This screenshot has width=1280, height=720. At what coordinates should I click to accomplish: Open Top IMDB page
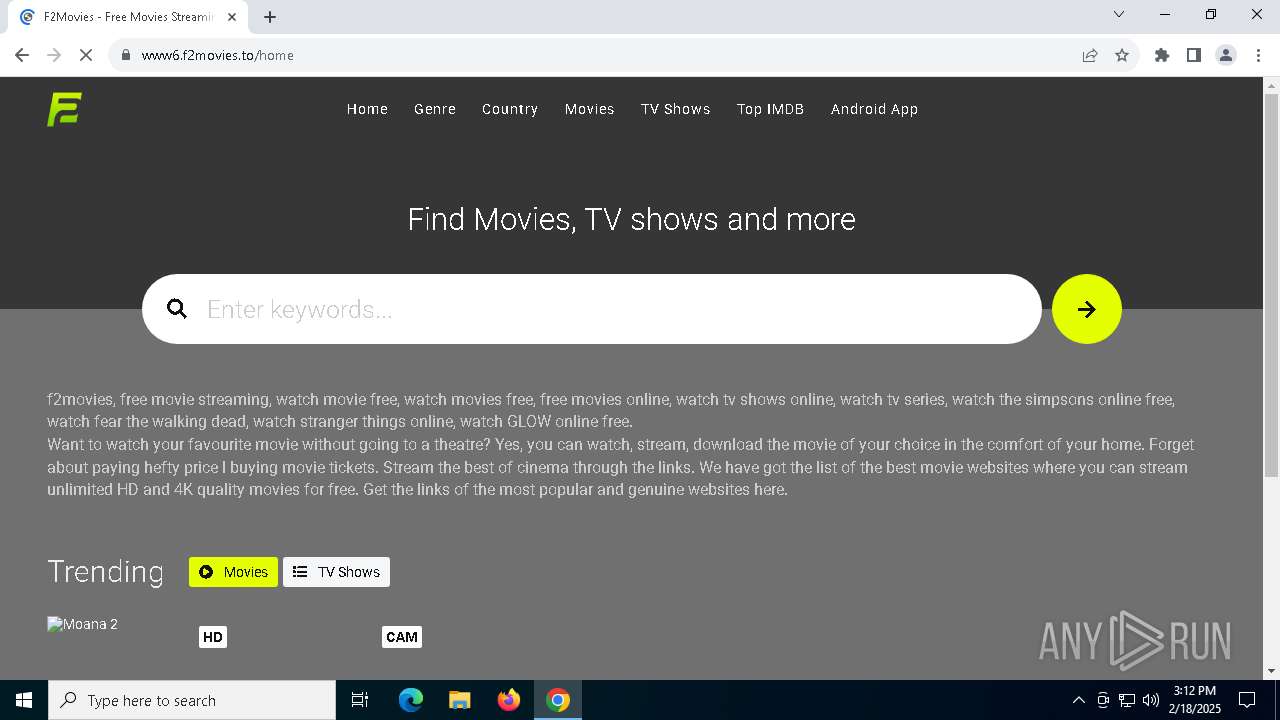770,109
